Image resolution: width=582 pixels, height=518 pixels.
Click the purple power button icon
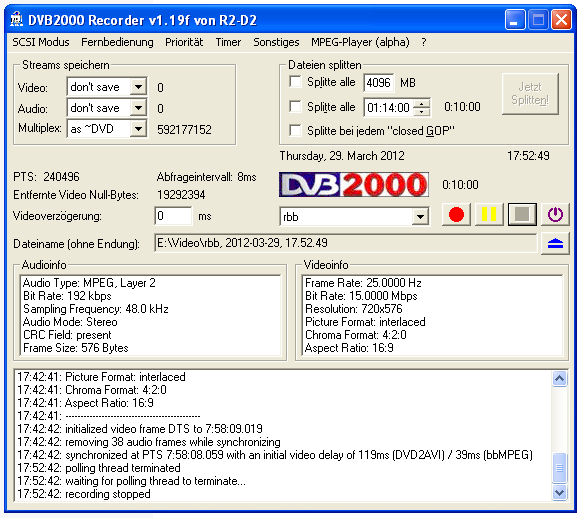pos(555,214)
